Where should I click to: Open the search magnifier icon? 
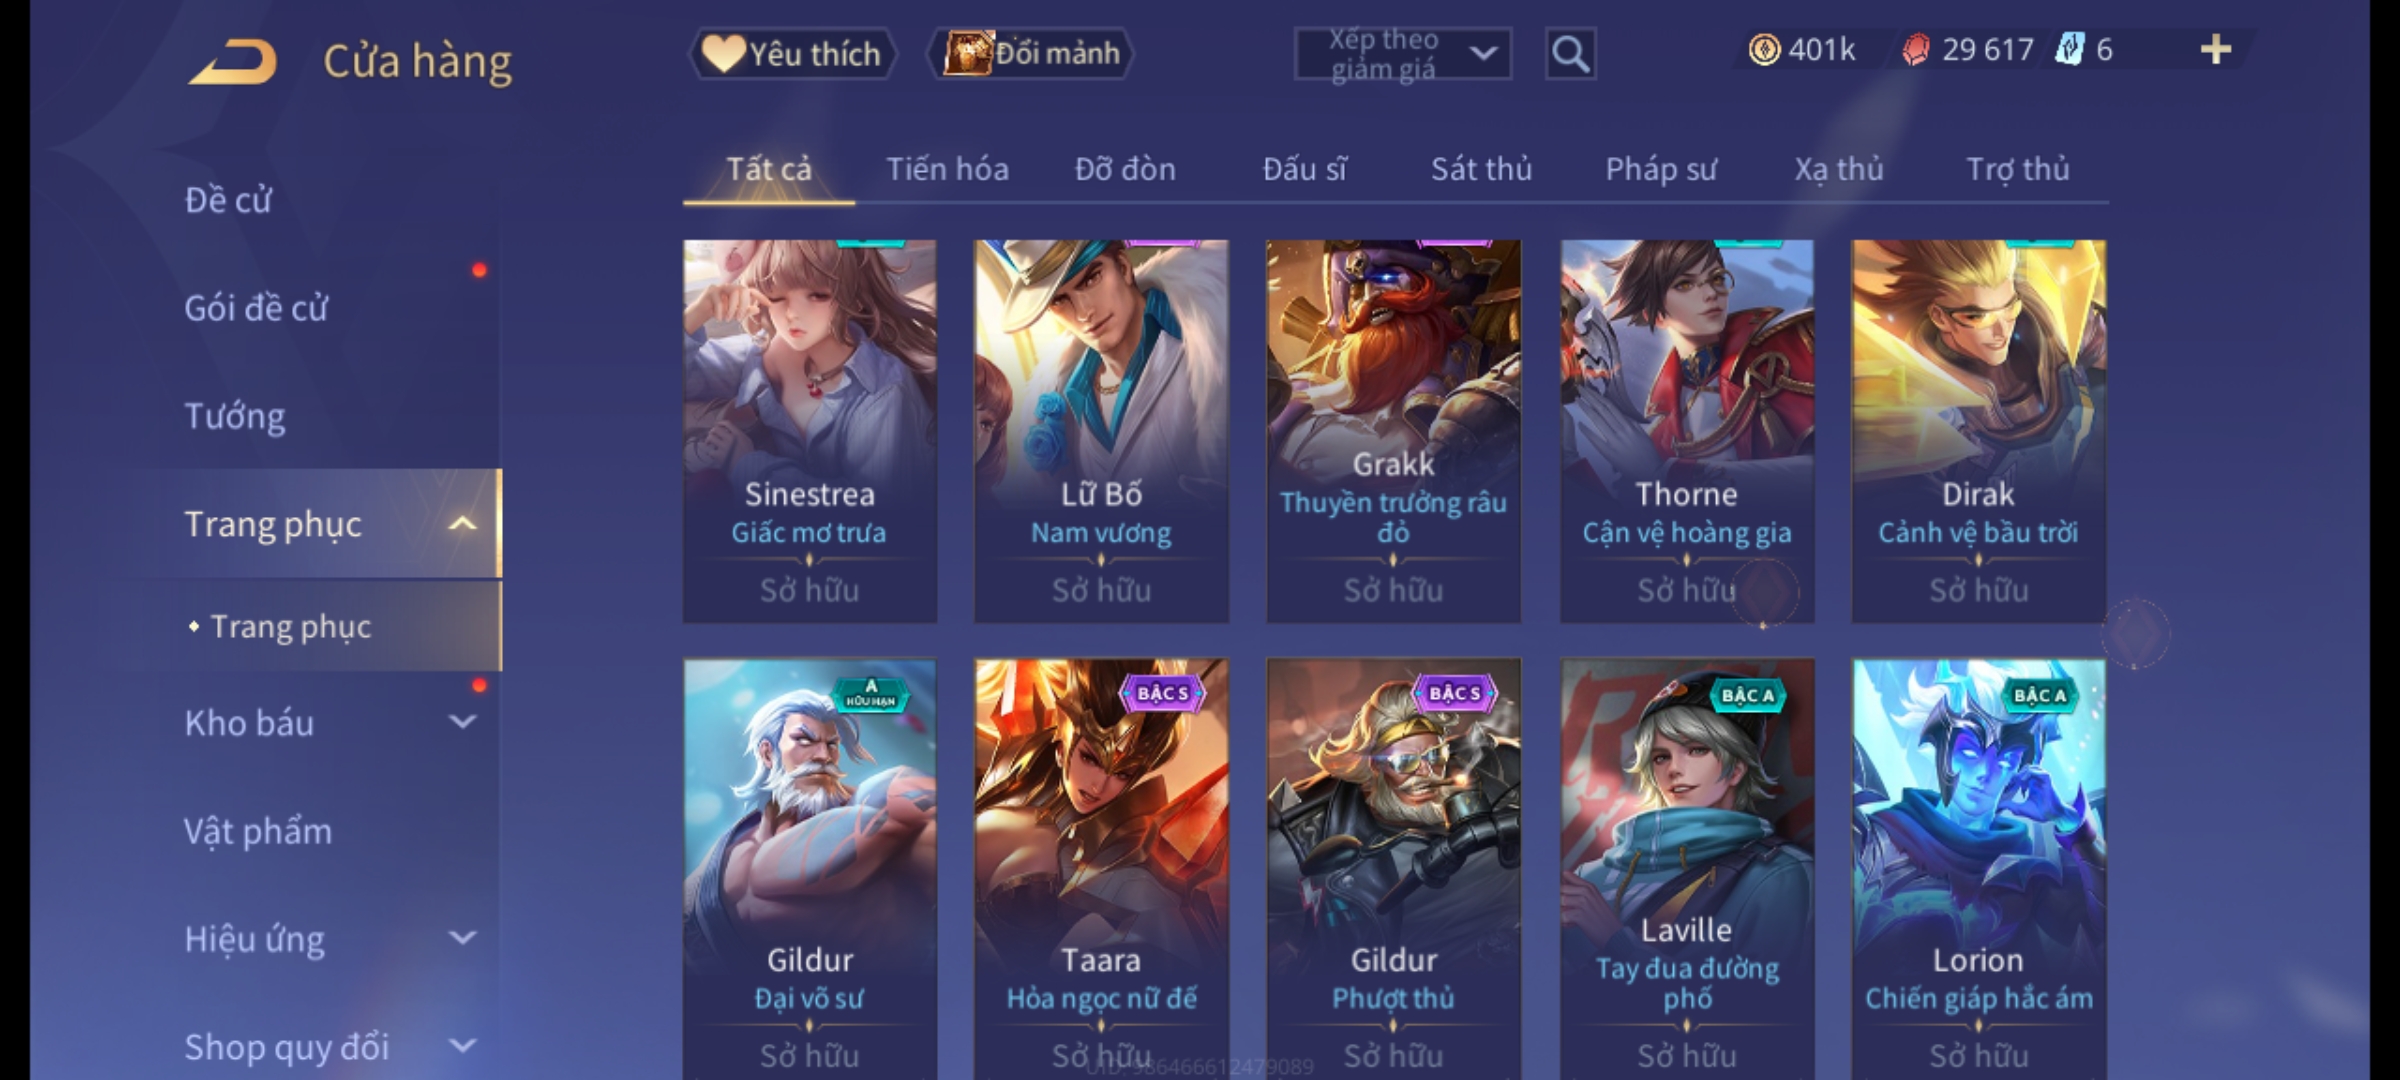pos(1570,54)
